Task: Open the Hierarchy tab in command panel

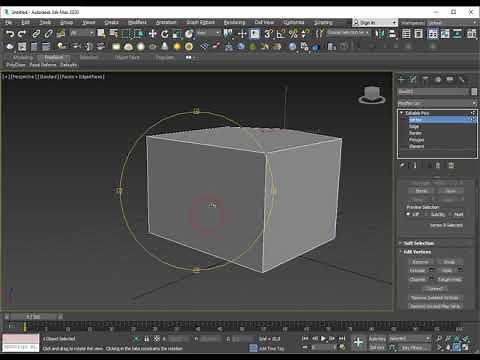Action: [x=425, y=79]
